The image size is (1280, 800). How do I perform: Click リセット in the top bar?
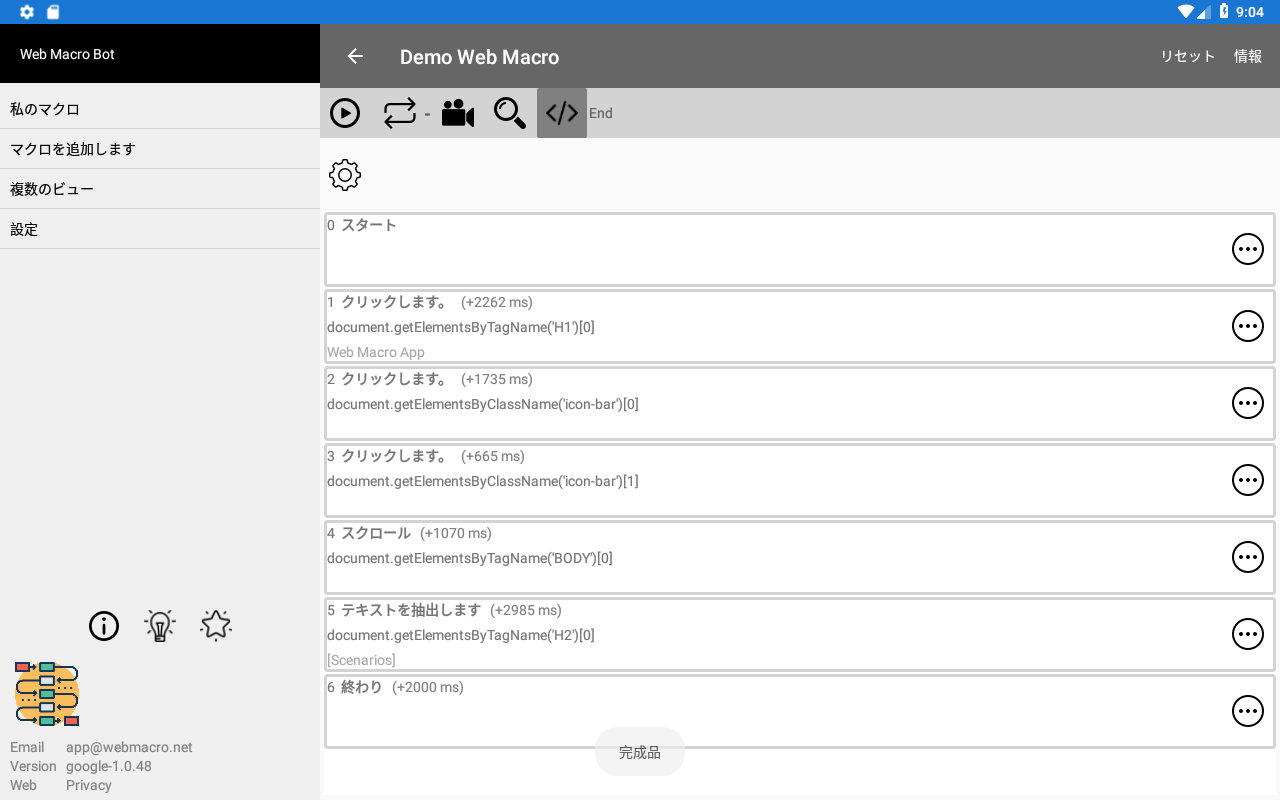(x=1187, y=56)
